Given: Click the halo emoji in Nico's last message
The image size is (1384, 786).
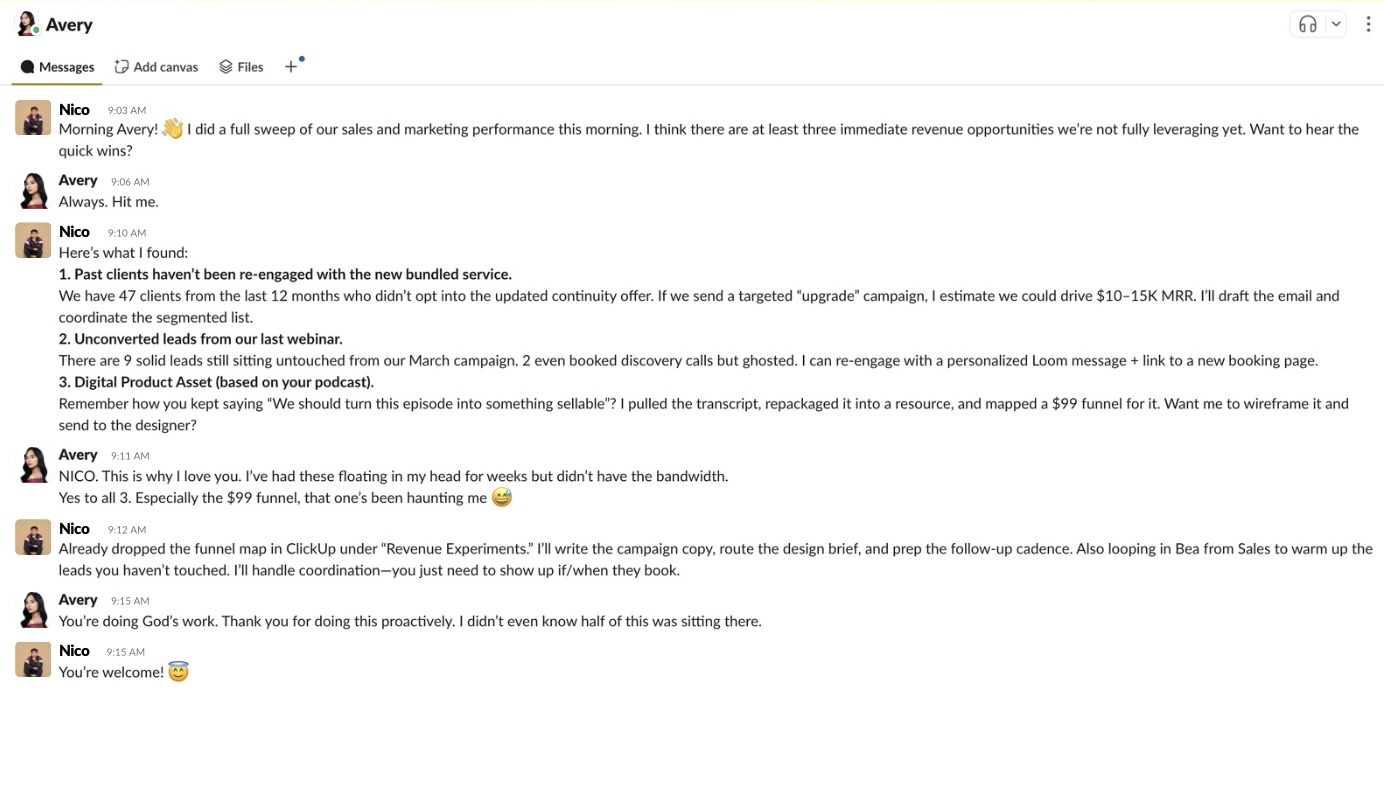Looking at the screenshot, I should coord(178,672).
